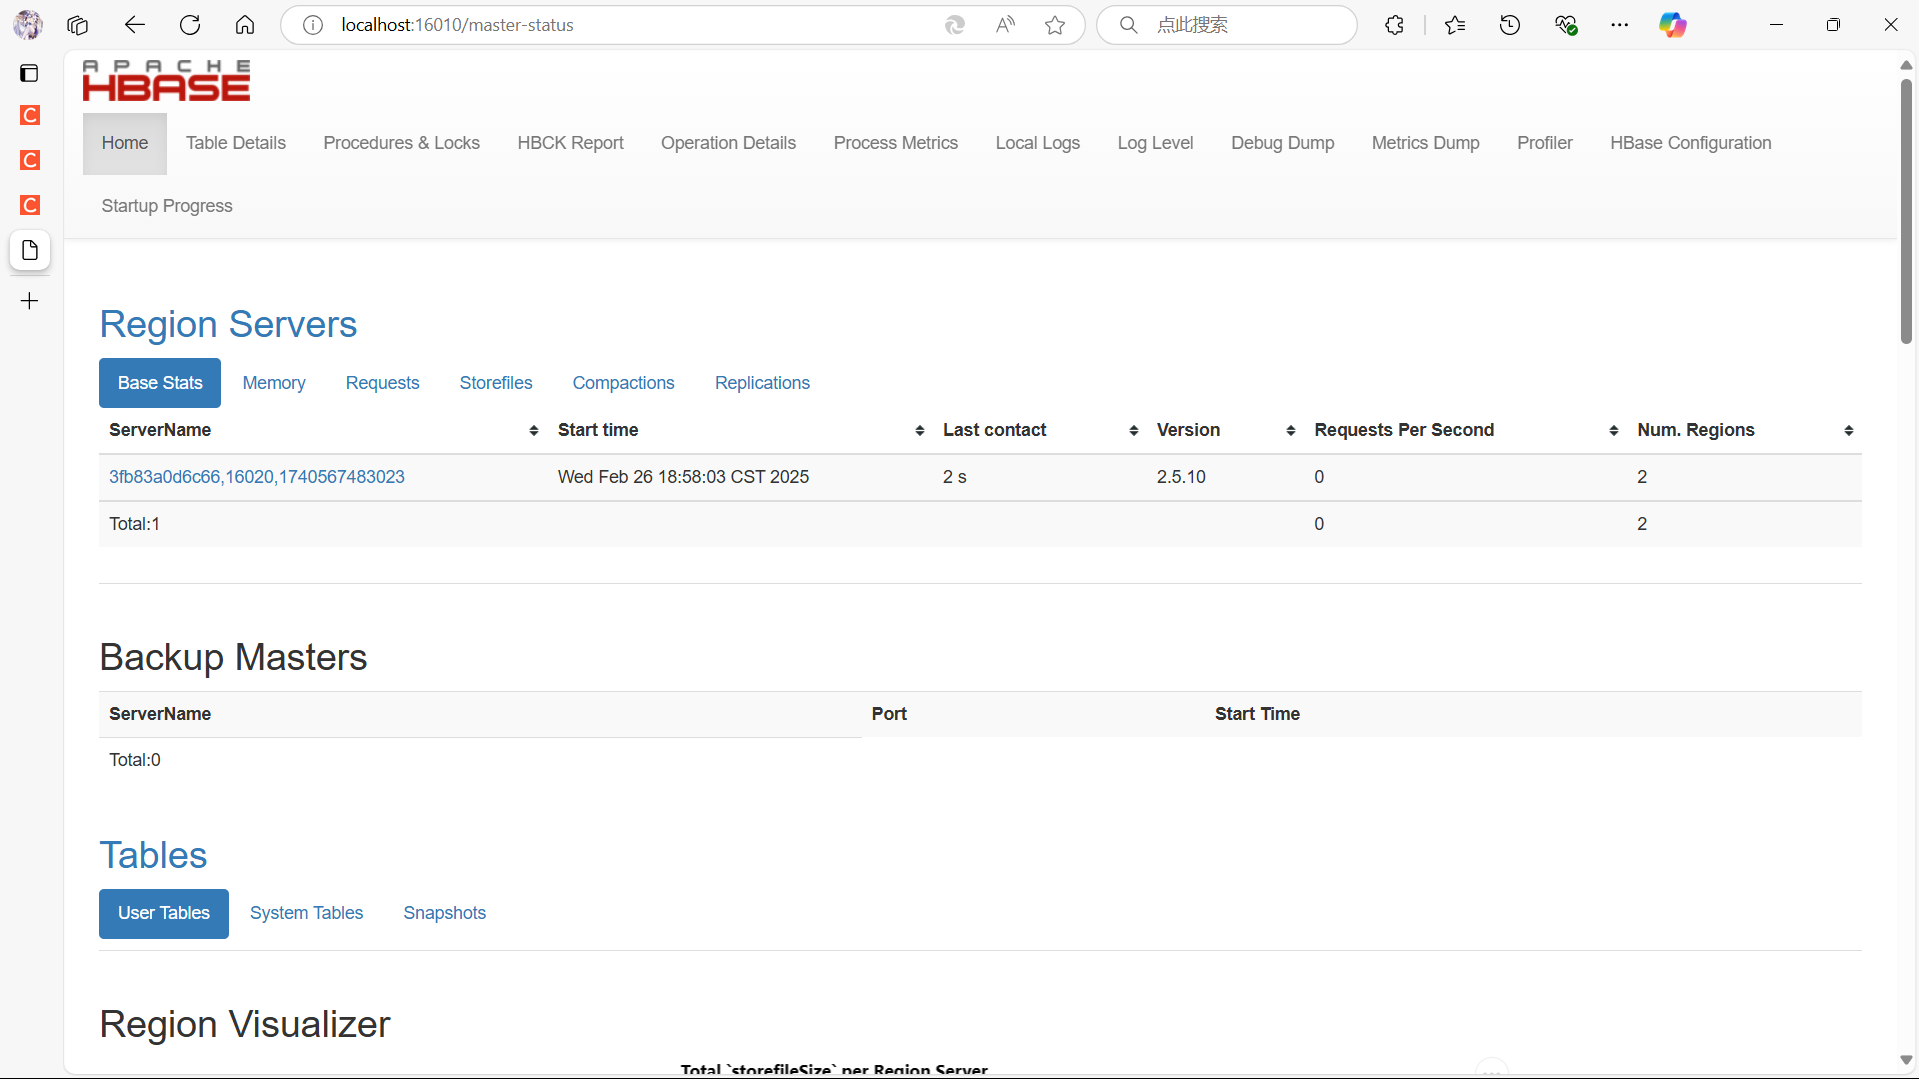Click the read aloud icon
This screenshot has height=1079, width=1919.
tap(1005, 25)
